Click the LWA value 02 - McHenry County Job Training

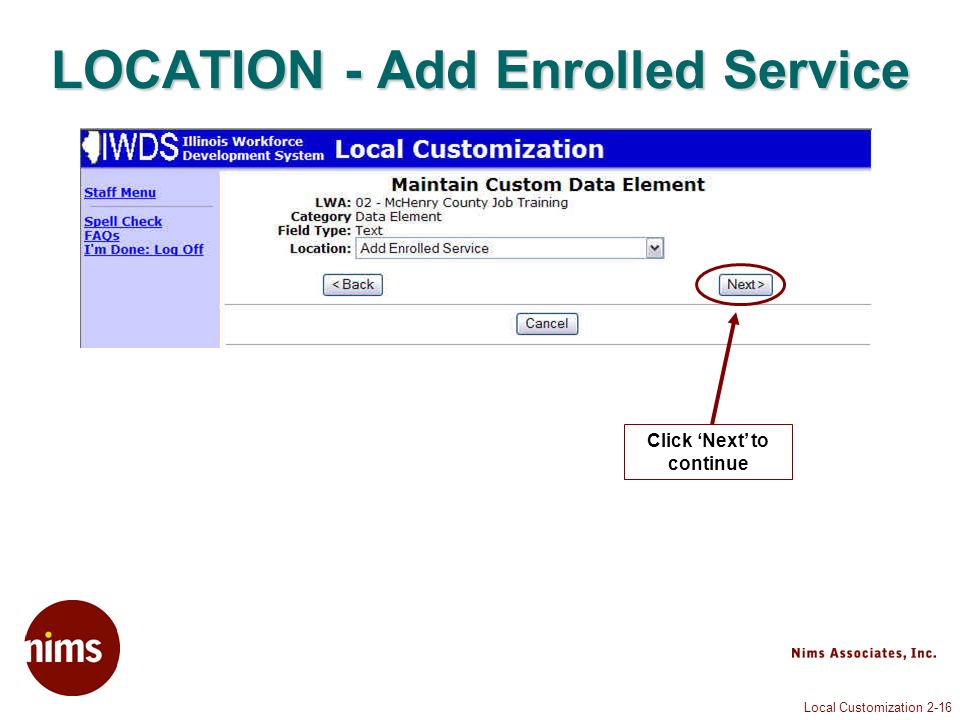click(x=461, y=203)
